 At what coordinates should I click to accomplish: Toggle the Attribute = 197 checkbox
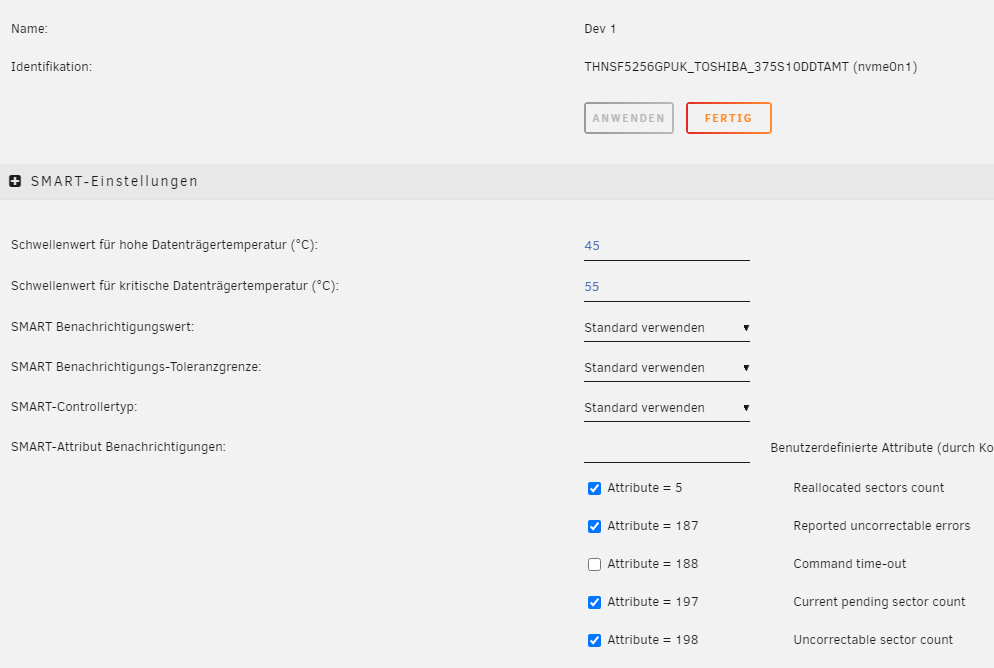point(594,602)
